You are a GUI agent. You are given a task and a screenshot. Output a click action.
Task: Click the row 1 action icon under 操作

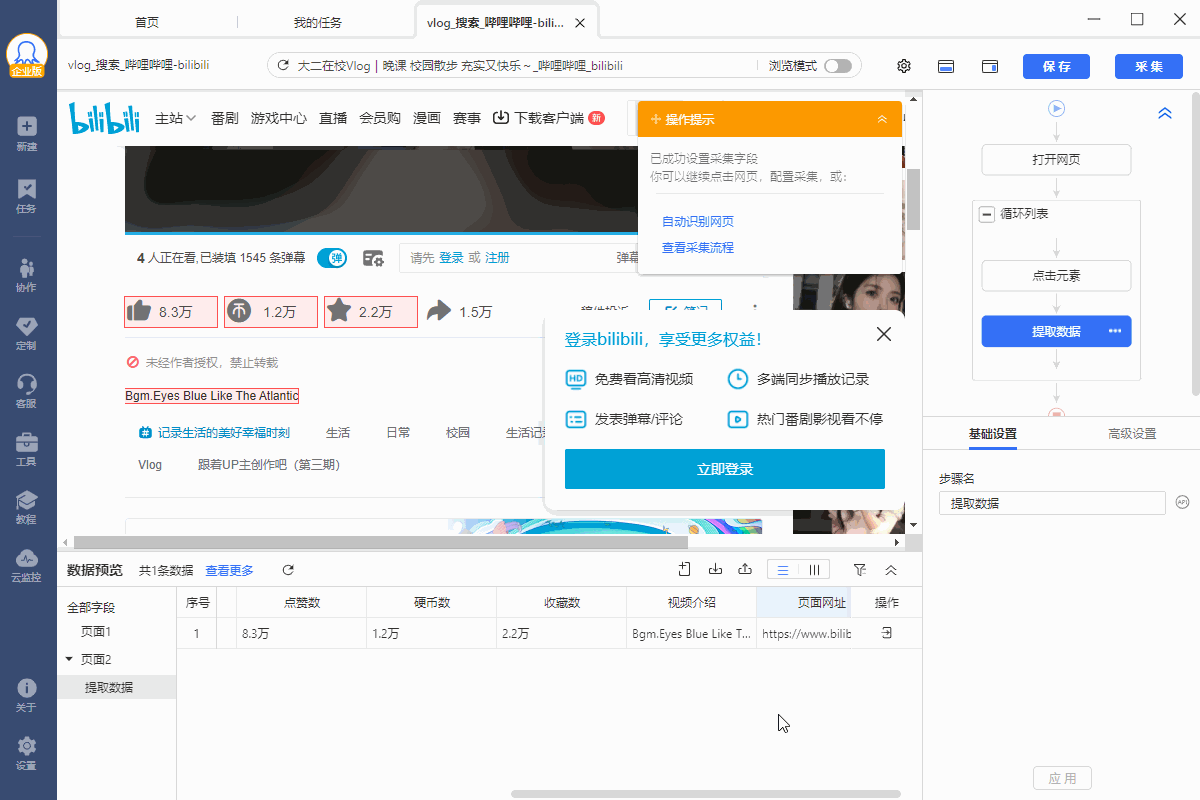click(x=886, y=633)
